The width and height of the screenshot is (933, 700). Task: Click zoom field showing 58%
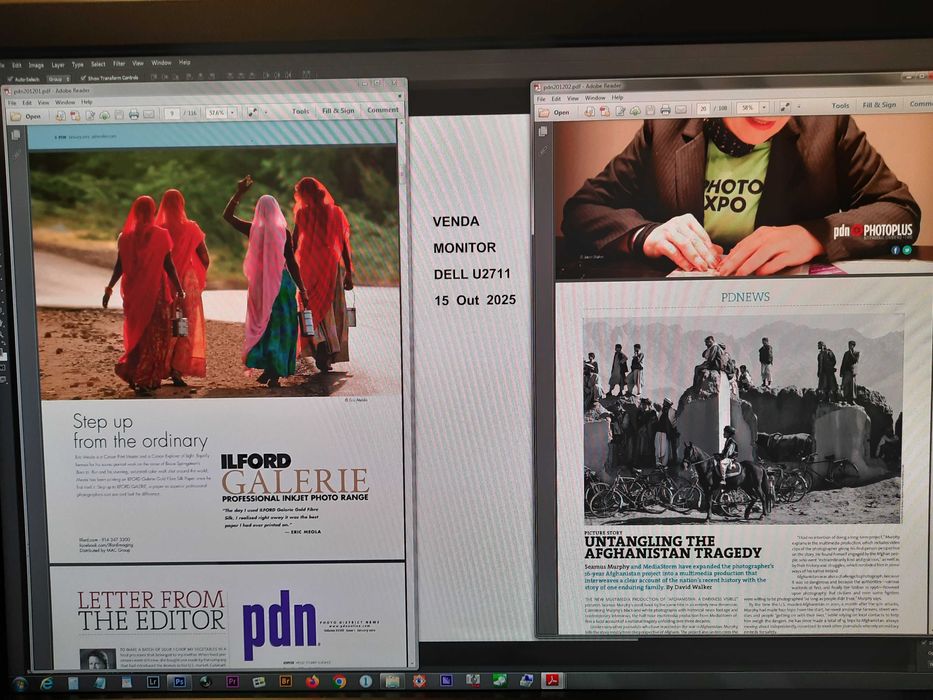click(x=747, y=108)
